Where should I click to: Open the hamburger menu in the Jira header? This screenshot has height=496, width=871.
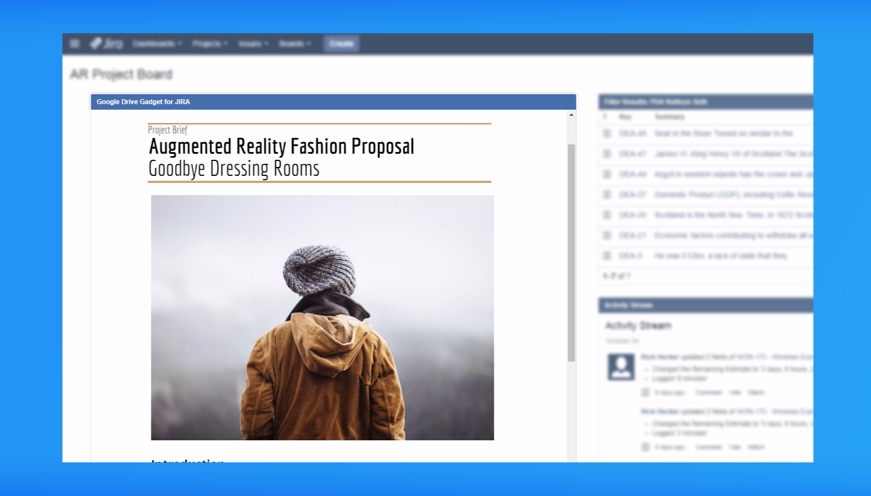click(74, 43)
